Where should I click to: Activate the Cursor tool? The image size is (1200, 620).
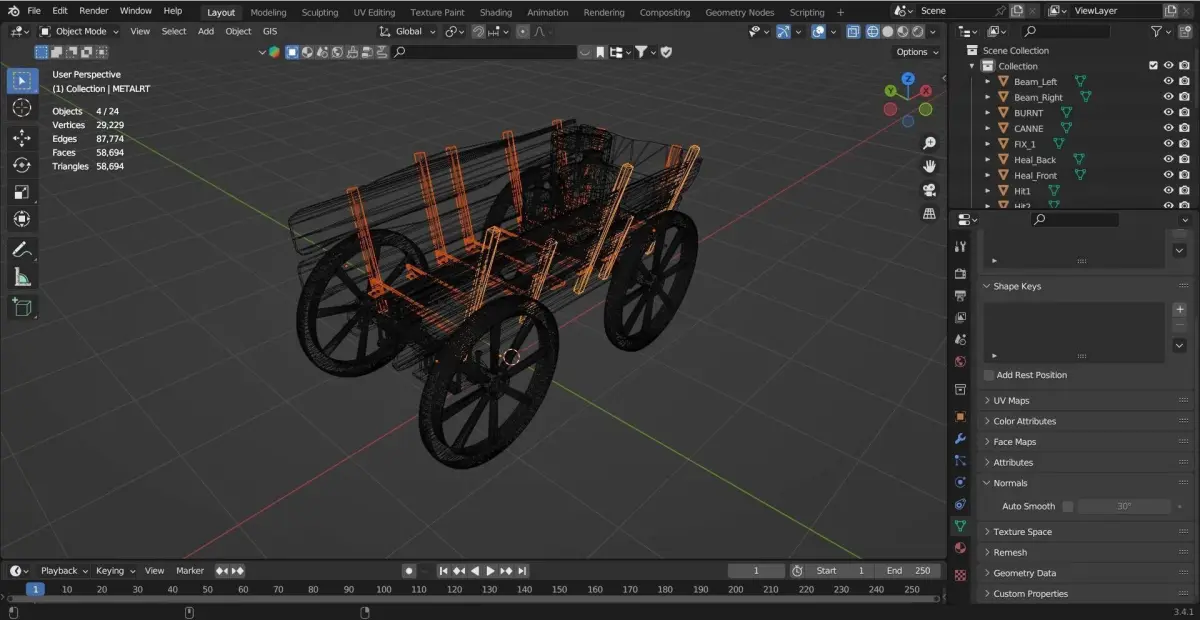click(x=22, y=108)
